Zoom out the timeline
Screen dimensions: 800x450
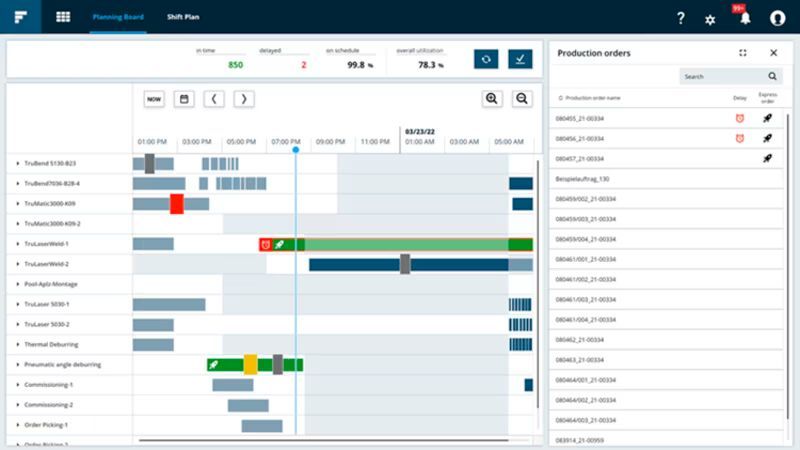click(522, 98)
